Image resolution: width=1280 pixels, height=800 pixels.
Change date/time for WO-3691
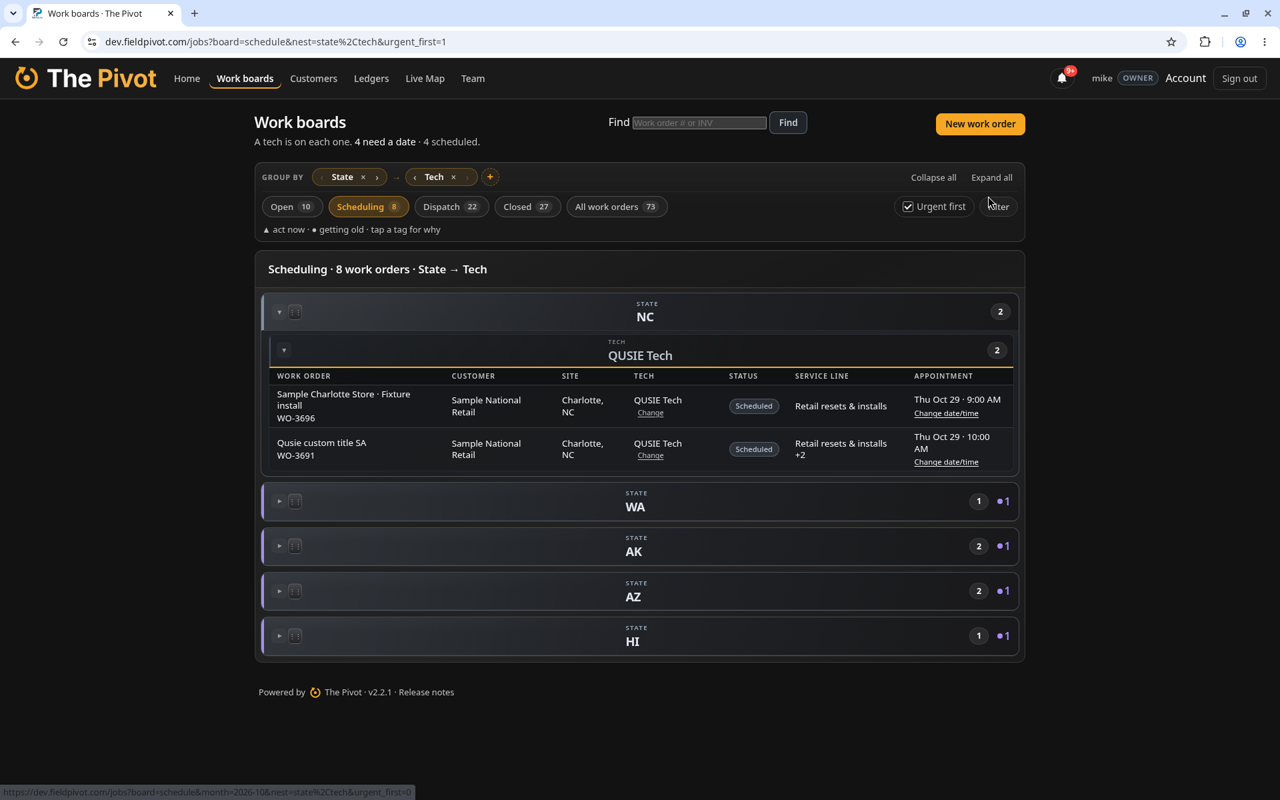[x=946, y=462]
